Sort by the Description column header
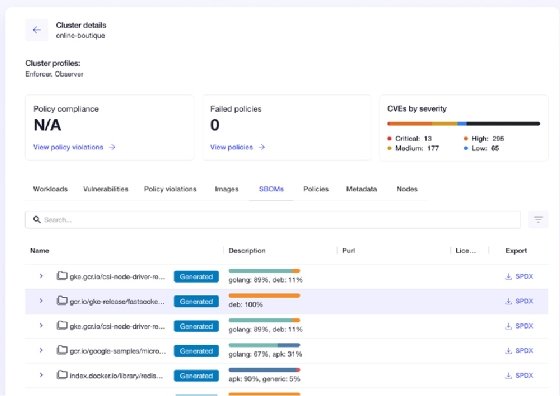 (247, 251)
